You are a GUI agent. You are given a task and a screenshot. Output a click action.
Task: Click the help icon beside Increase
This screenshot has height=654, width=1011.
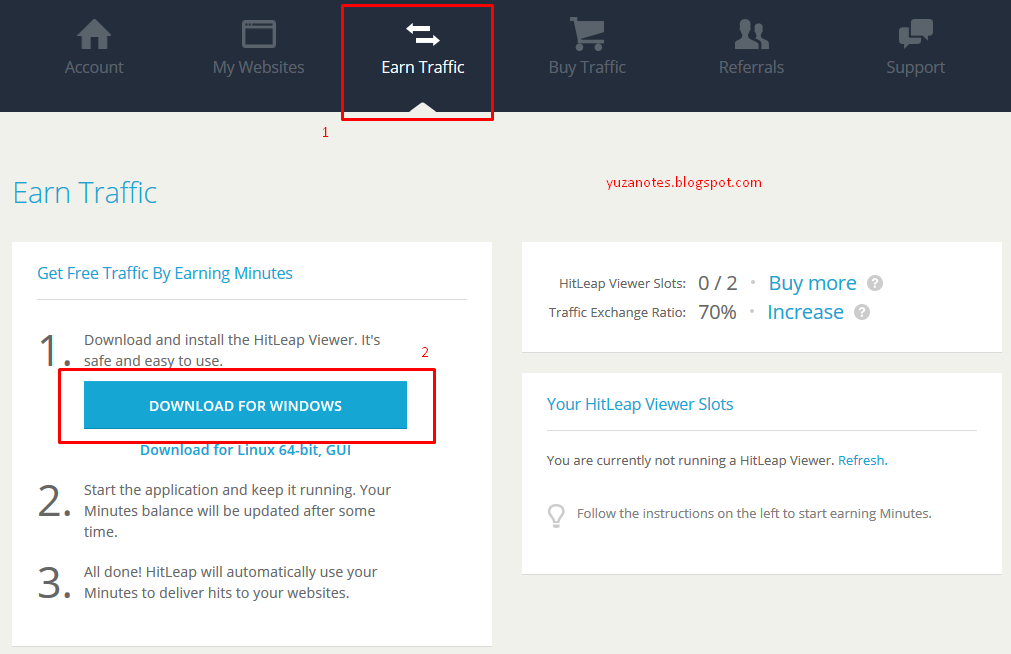[862, 312]
